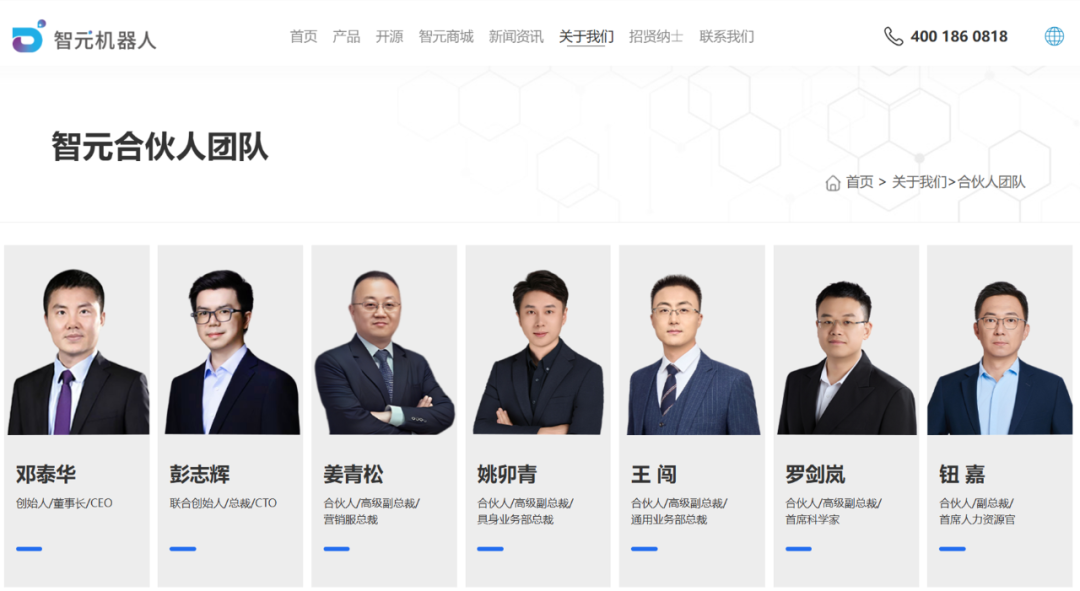Screen dimensions: 1080x591
Task: Go to 智元商城 in navigation bar
Action: pos(446,37)
